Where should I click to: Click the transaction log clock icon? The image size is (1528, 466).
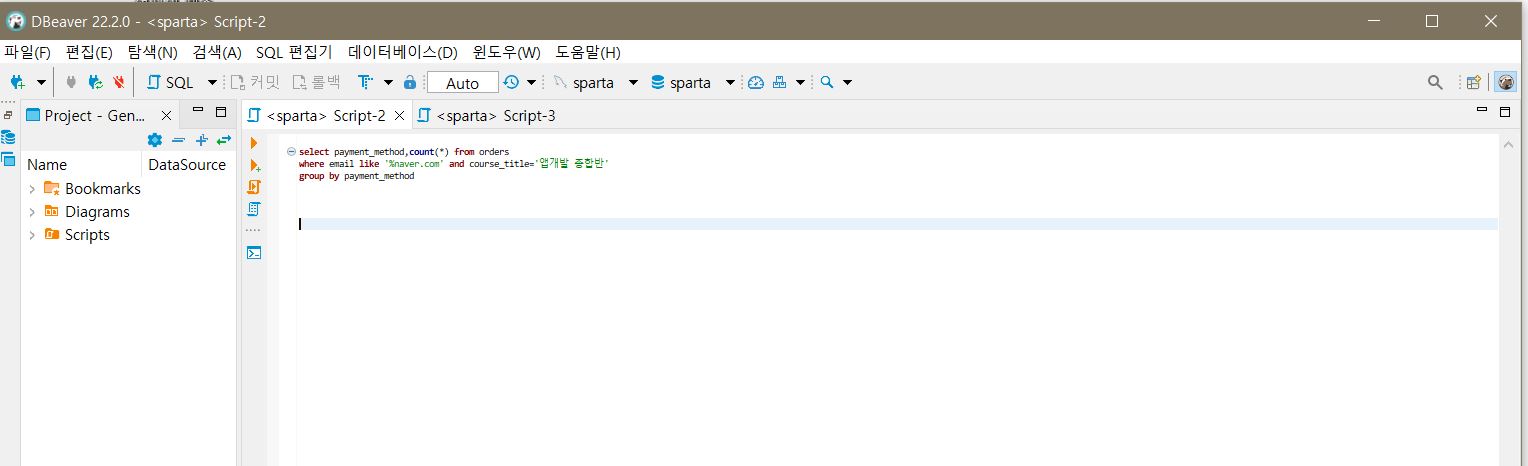511,83
